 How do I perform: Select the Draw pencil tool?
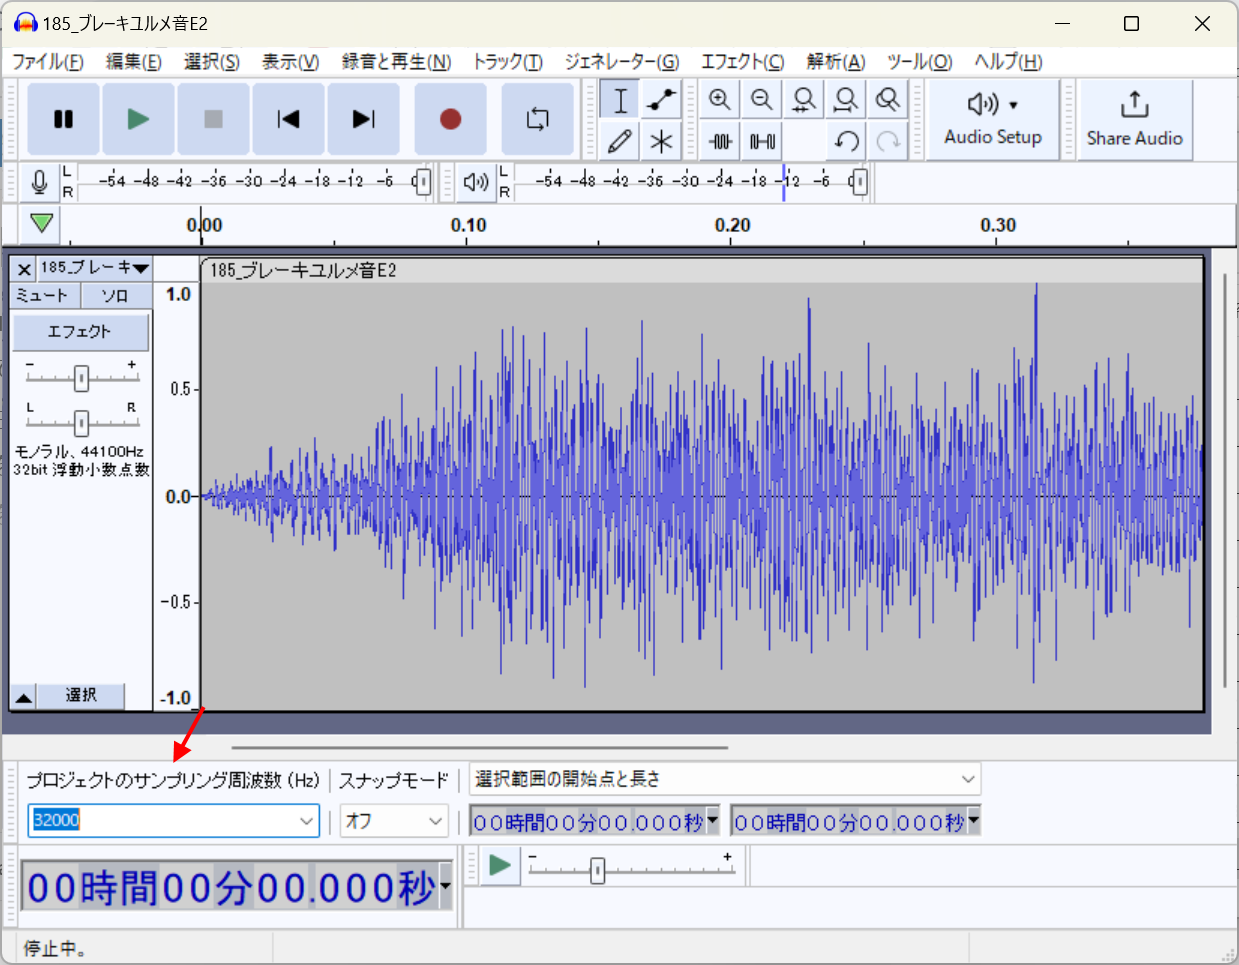click(x=619, y=141)
